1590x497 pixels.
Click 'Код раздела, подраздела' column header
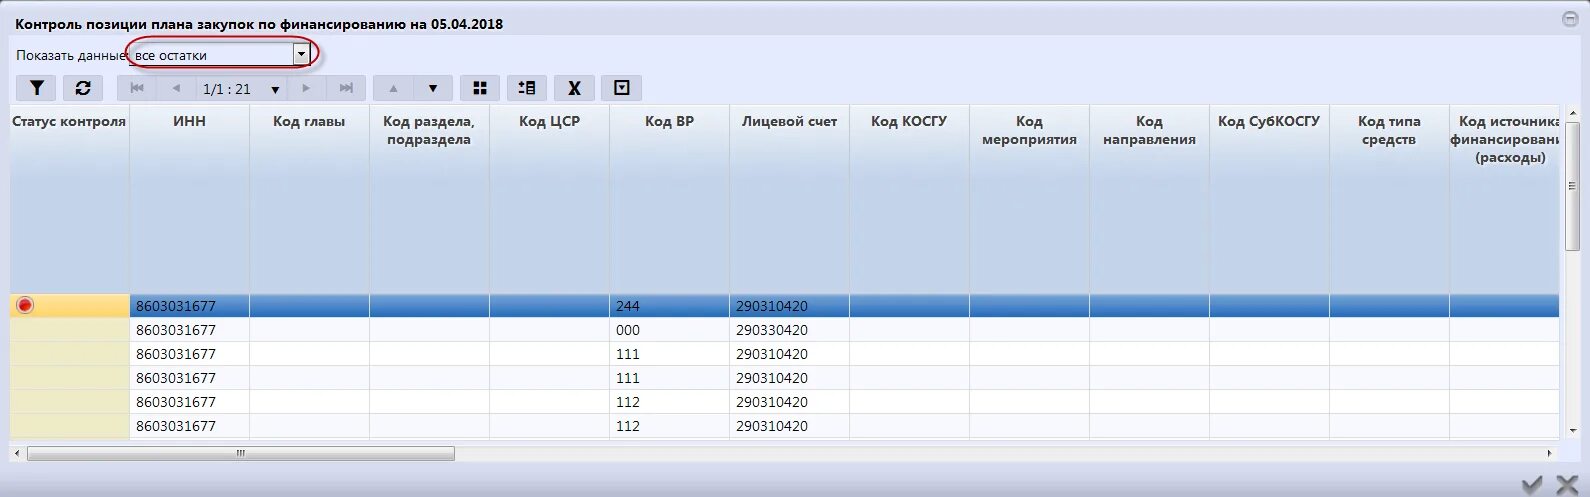(x=429, y=198)
